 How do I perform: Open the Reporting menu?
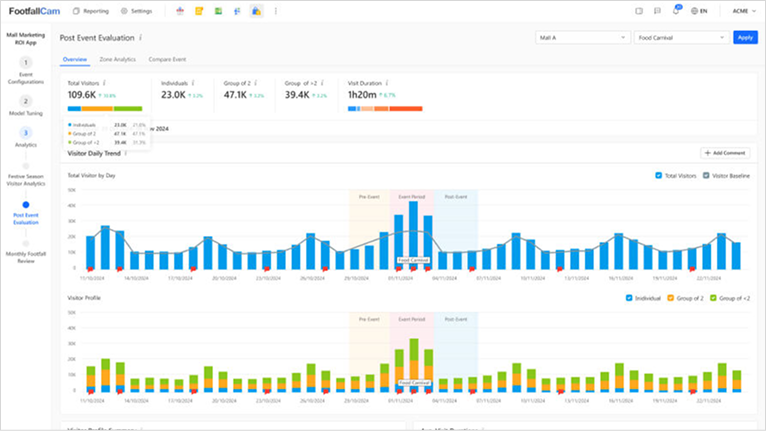[91, 11]
